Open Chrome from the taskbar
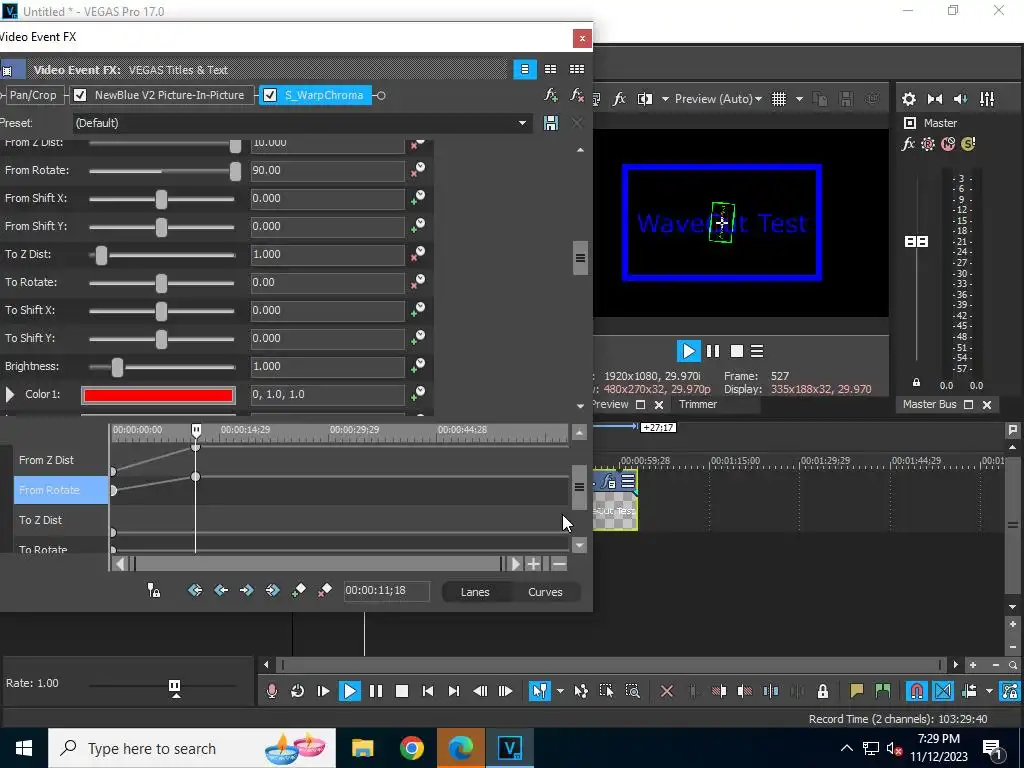 click(411, 748)
